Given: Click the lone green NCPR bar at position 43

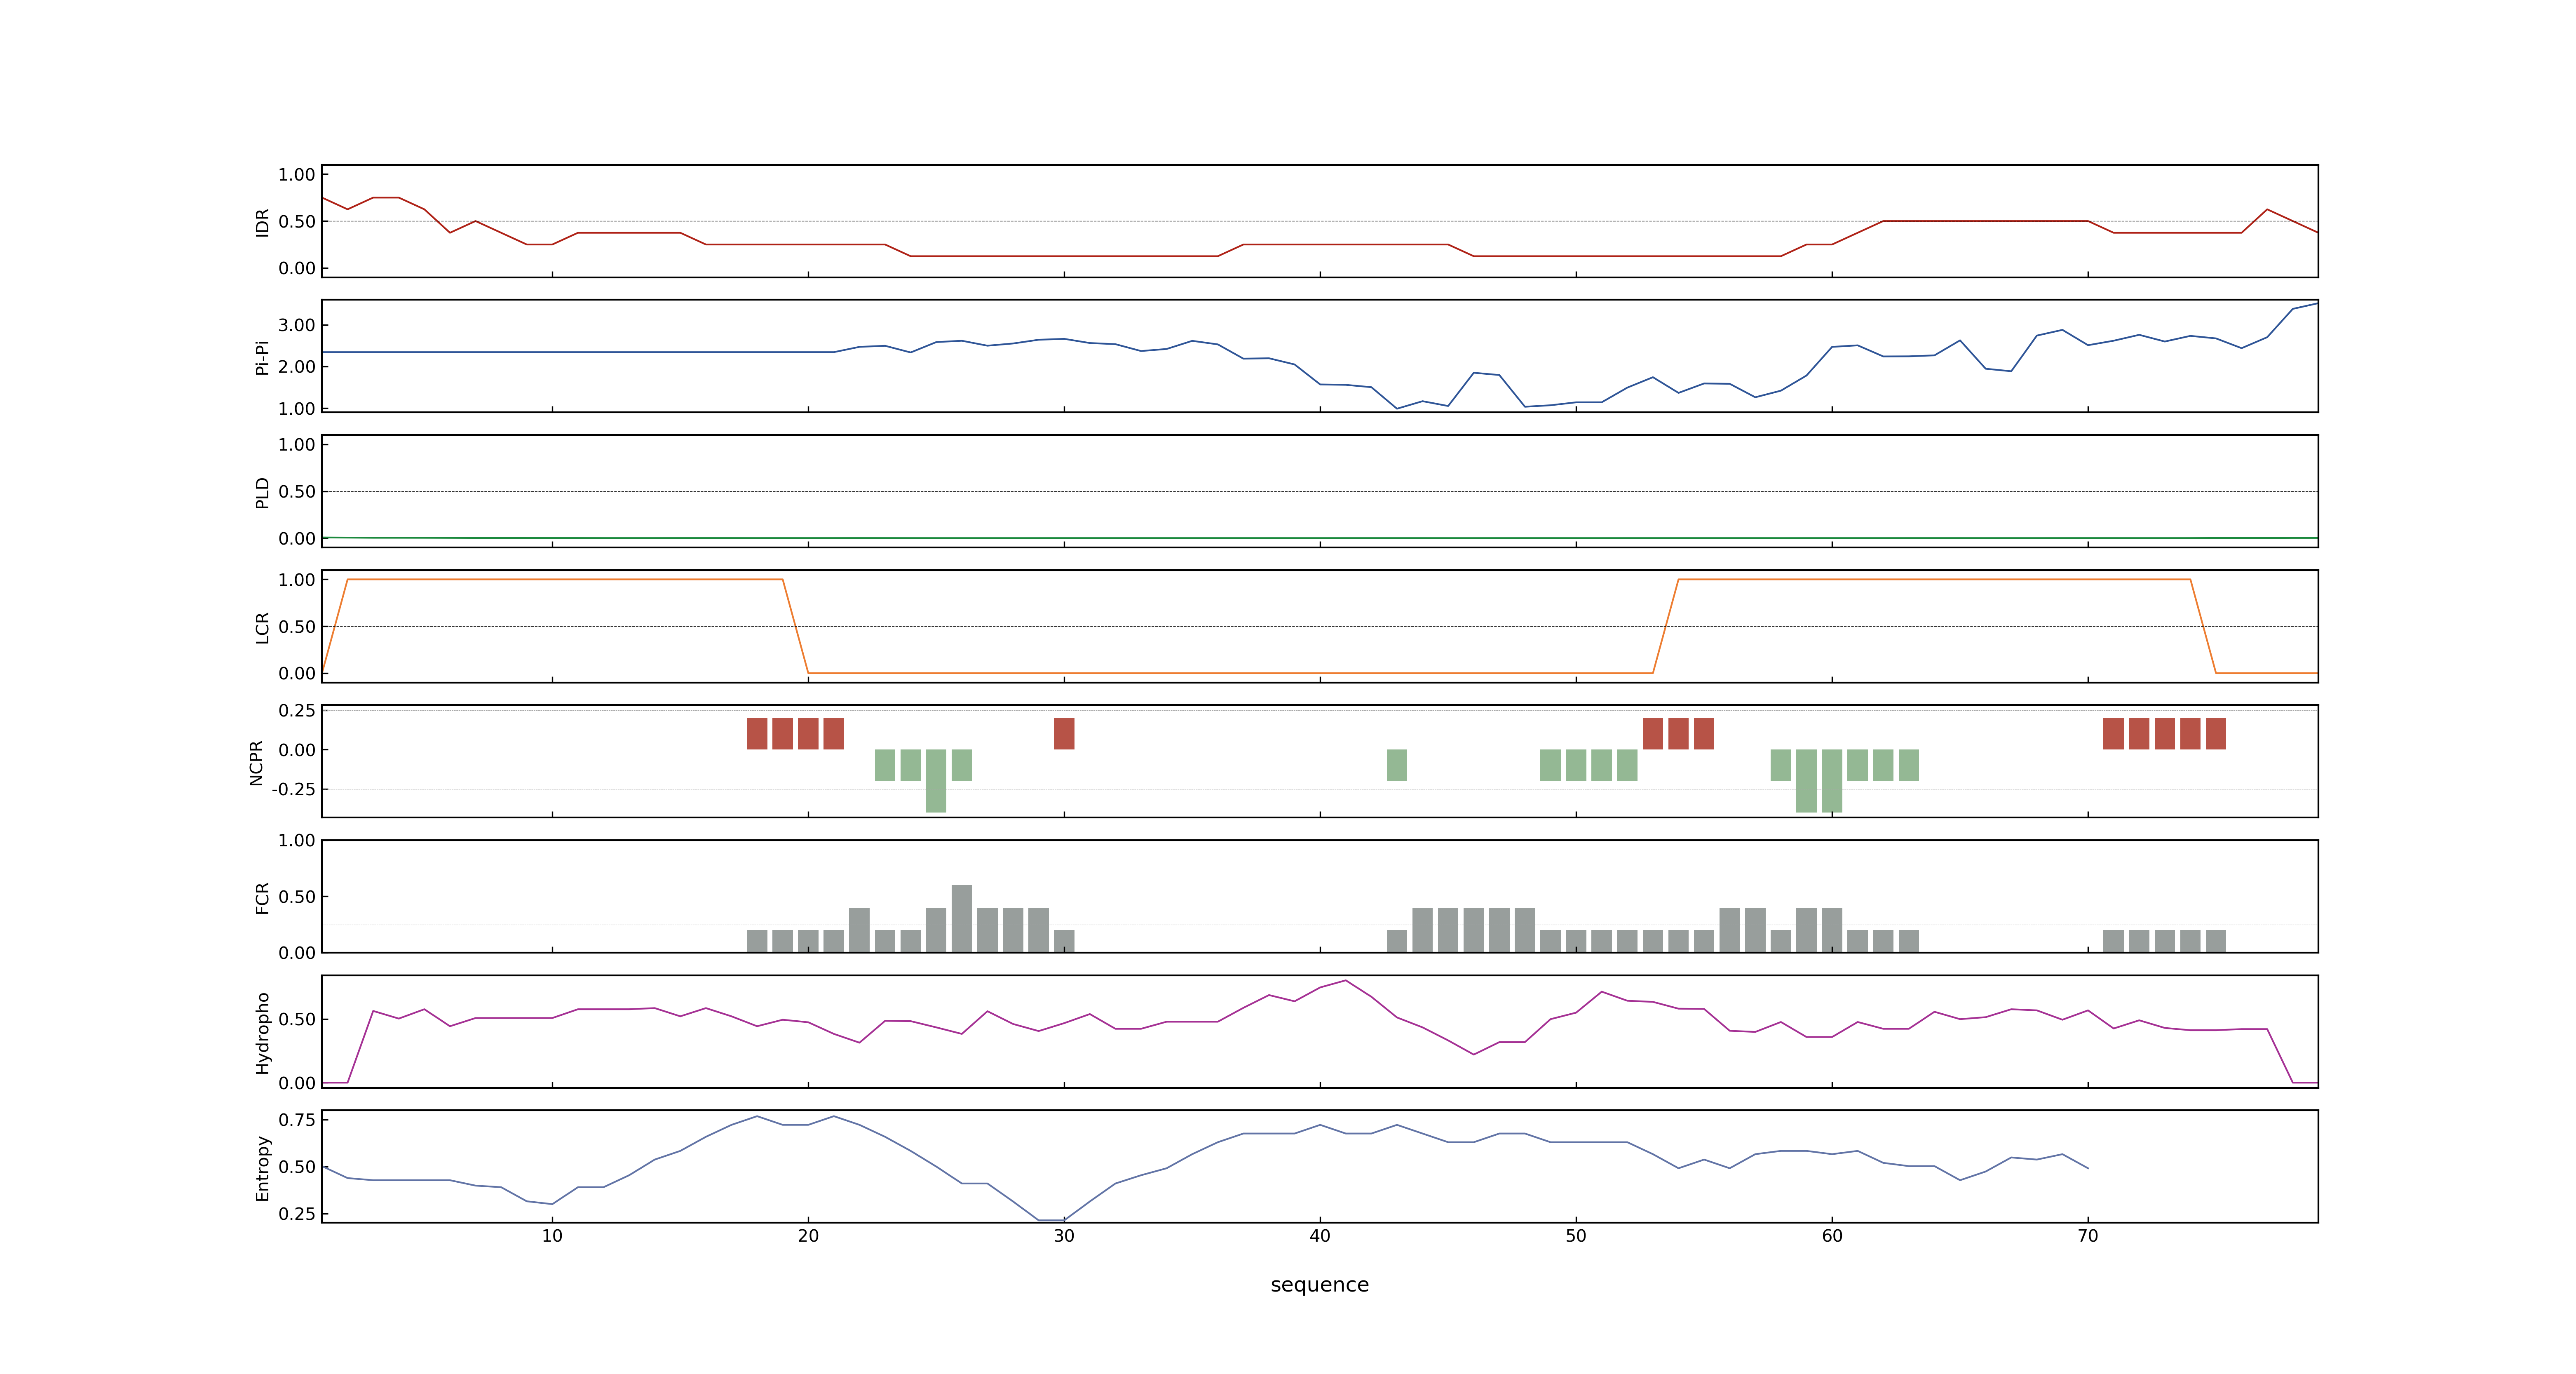Looking at the screenshot, I should (1397, 765).
